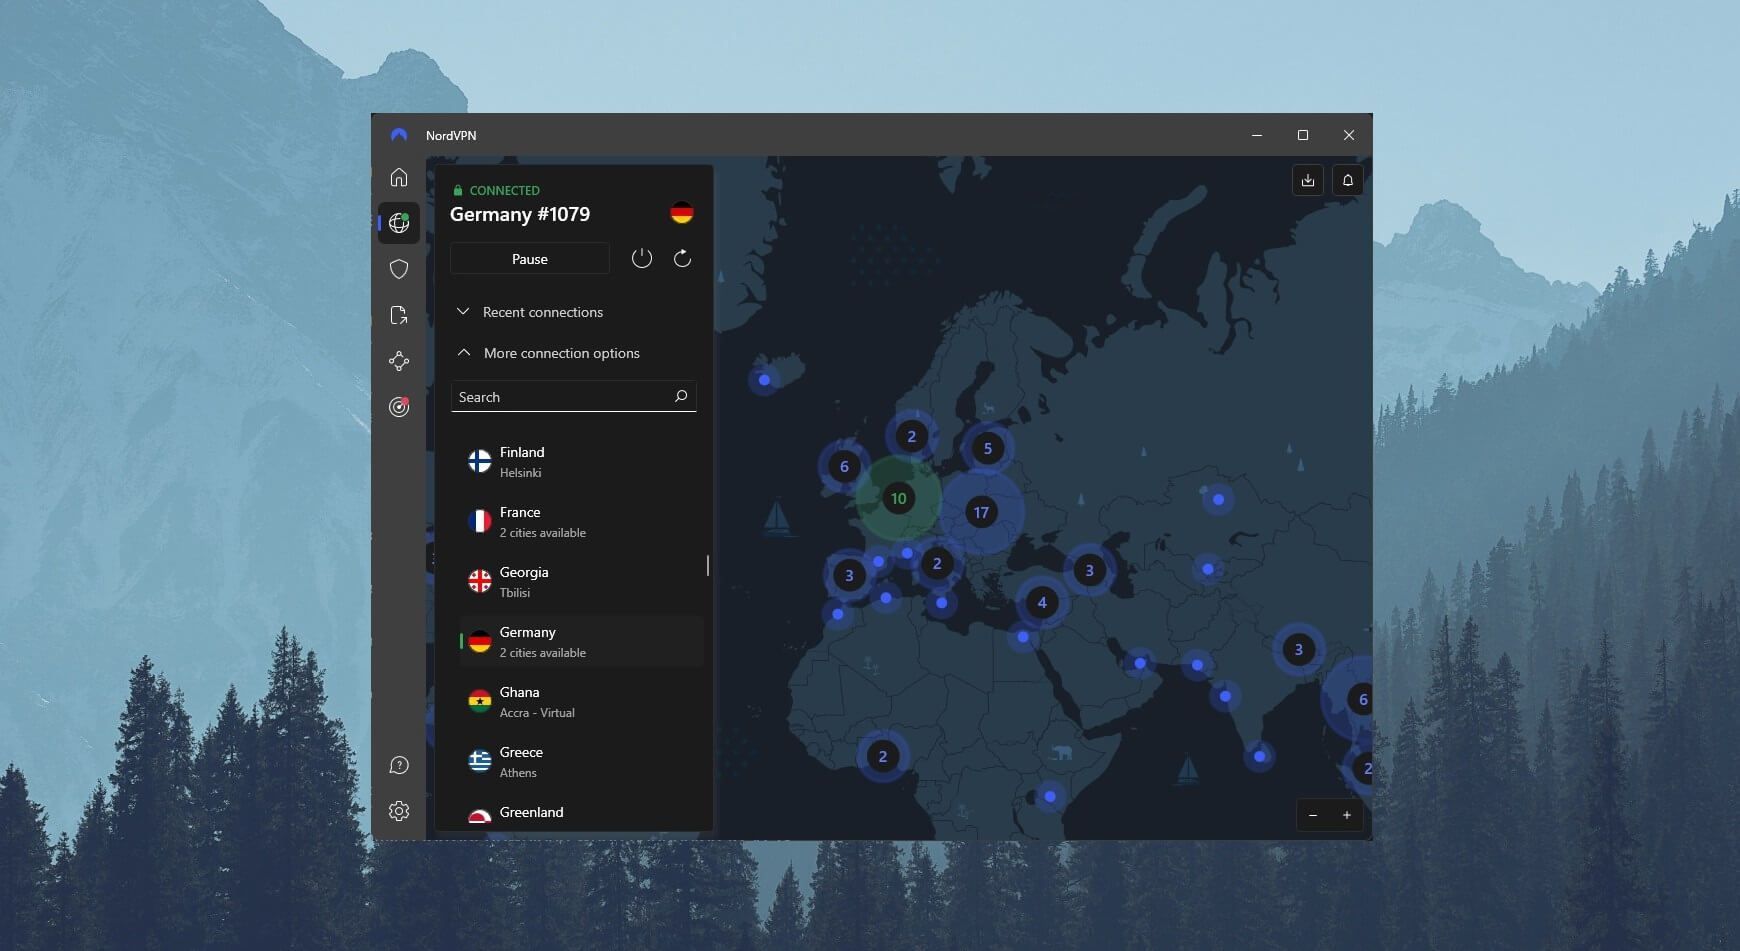The width and height of the screenshot is (1740, 951).
Task: Click the German flag next to Germany #1079
Action: 682,213
